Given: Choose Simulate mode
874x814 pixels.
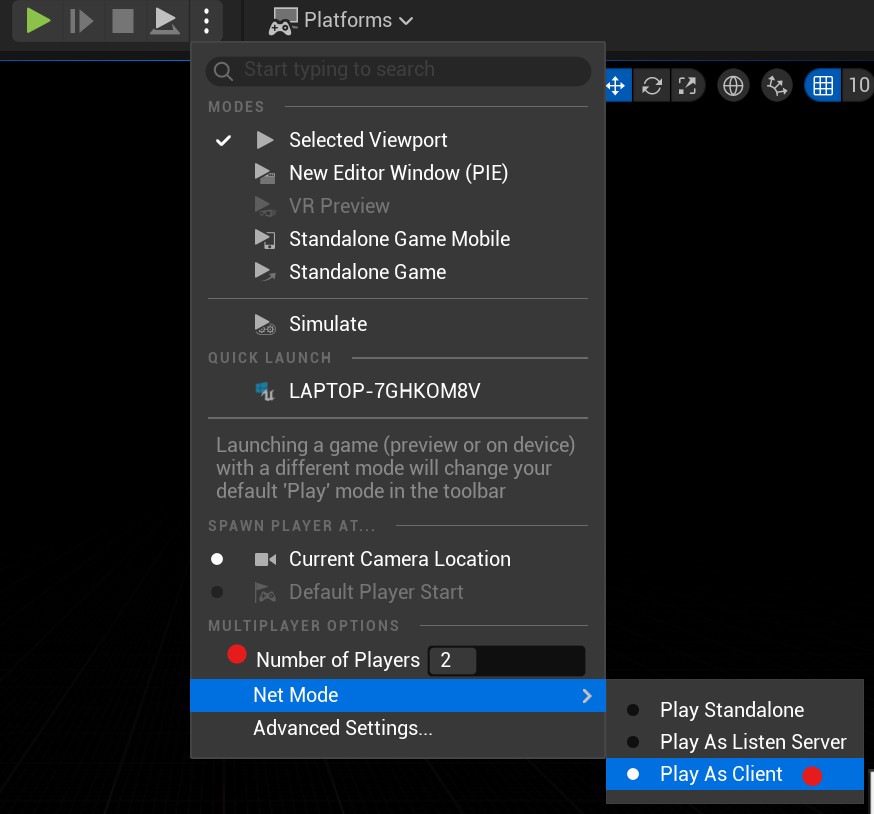Looking at the screenshot, I should 398,324.
